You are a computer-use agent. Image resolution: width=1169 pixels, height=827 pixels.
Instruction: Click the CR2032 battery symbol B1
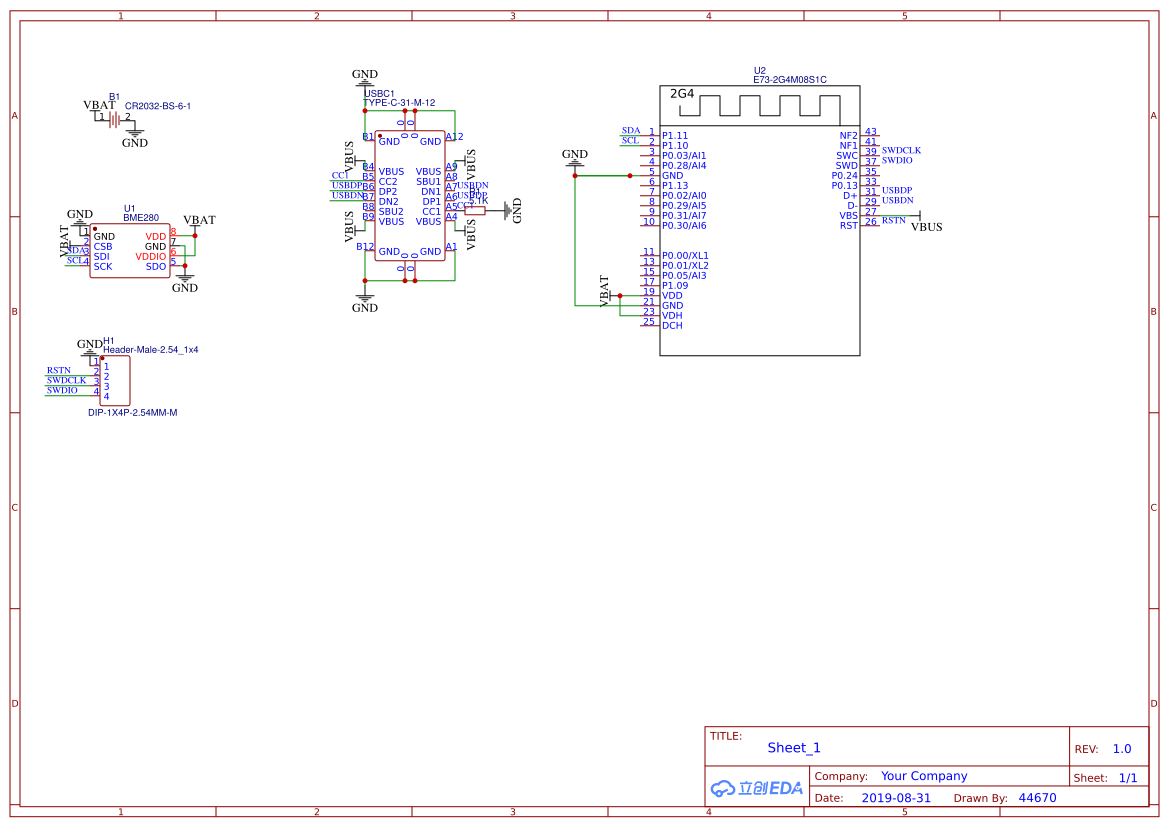(x=115, y=119)
